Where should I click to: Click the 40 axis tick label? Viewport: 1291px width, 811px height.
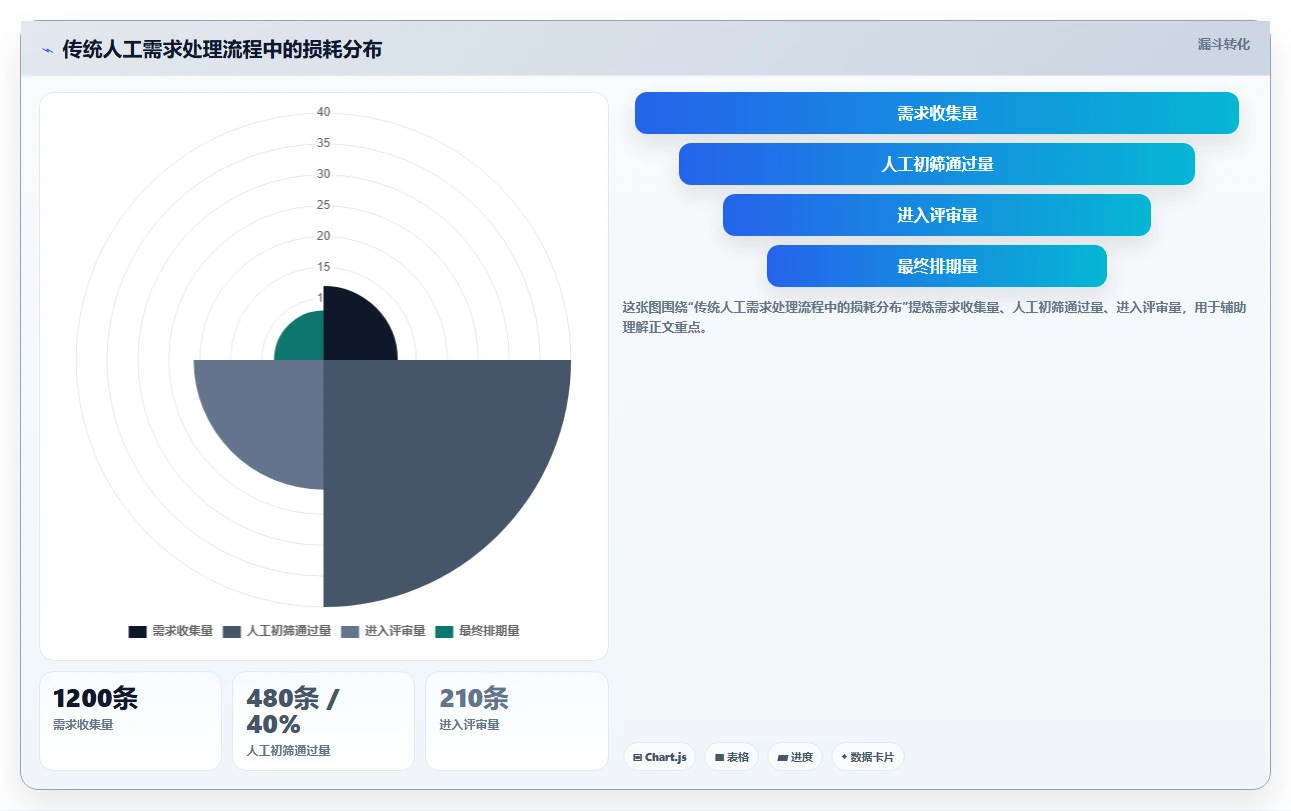click(x=323, y=112)
